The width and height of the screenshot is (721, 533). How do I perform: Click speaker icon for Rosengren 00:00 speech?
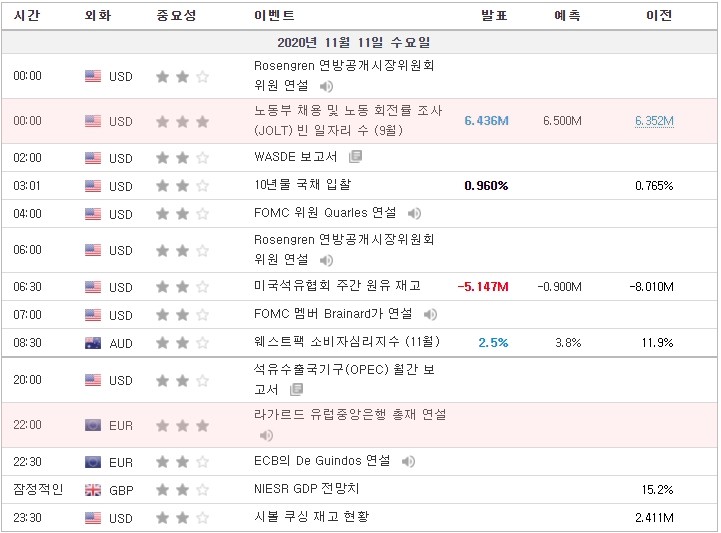pyautogui.click(x=326, y=86)
